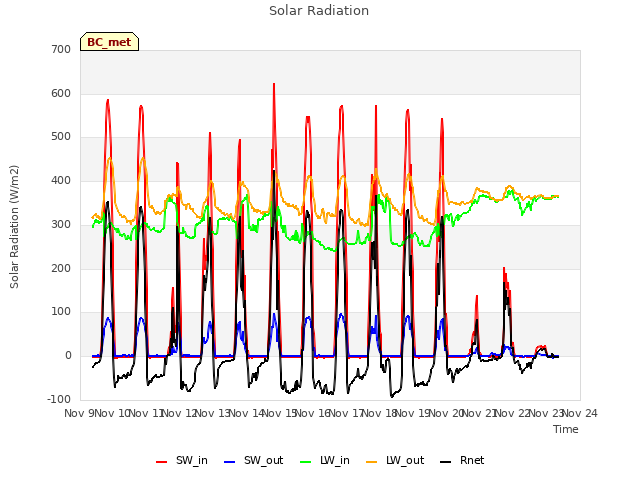The width and height of the screenshot is (640, 480).
Task: Toggle LW_out legend label
Action: pos(395,460)
